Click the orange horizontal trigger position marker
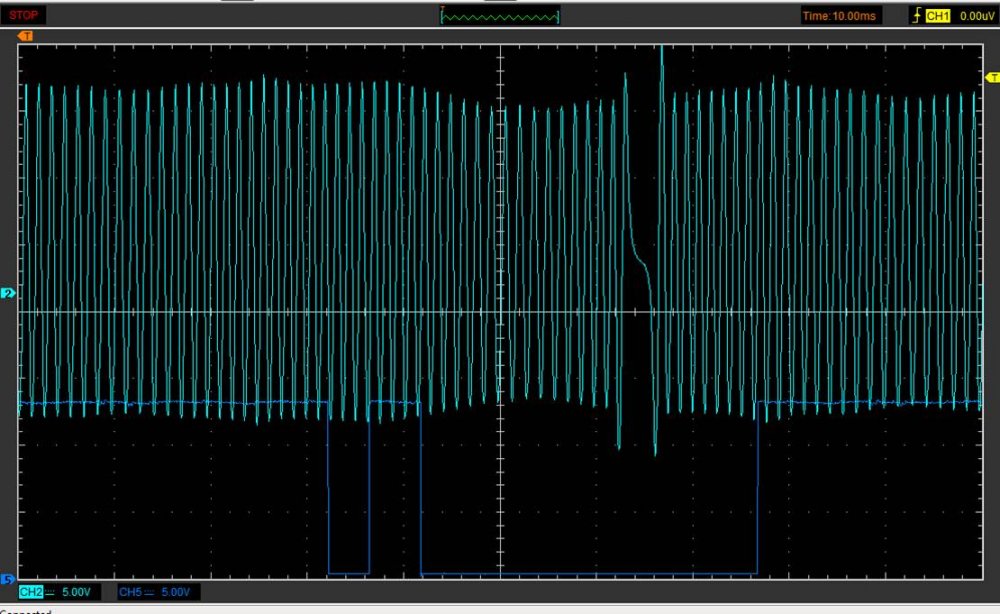The width and height of the screenshot is (1000, 614). pos(26,36)
